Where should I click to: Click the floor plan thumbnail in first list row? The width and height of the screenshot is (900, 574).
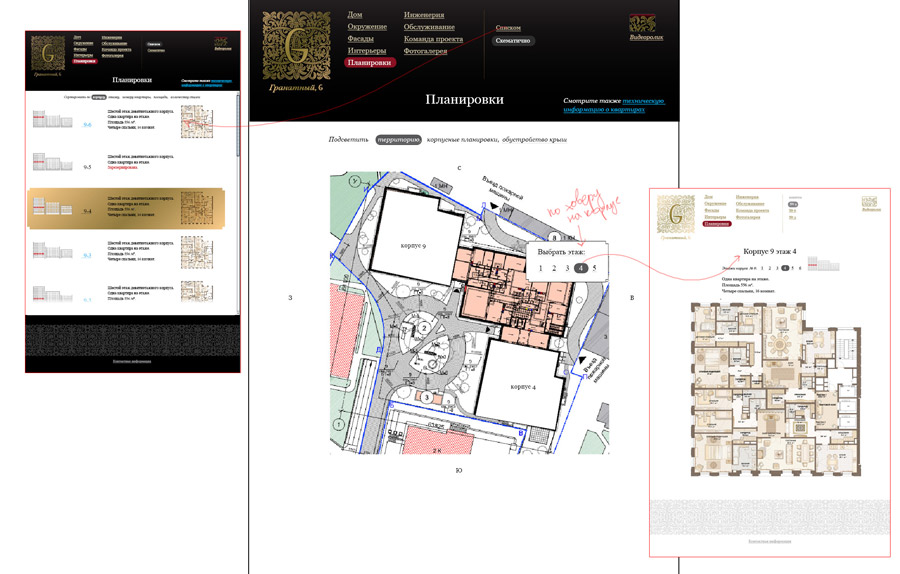tap(196, 121)
